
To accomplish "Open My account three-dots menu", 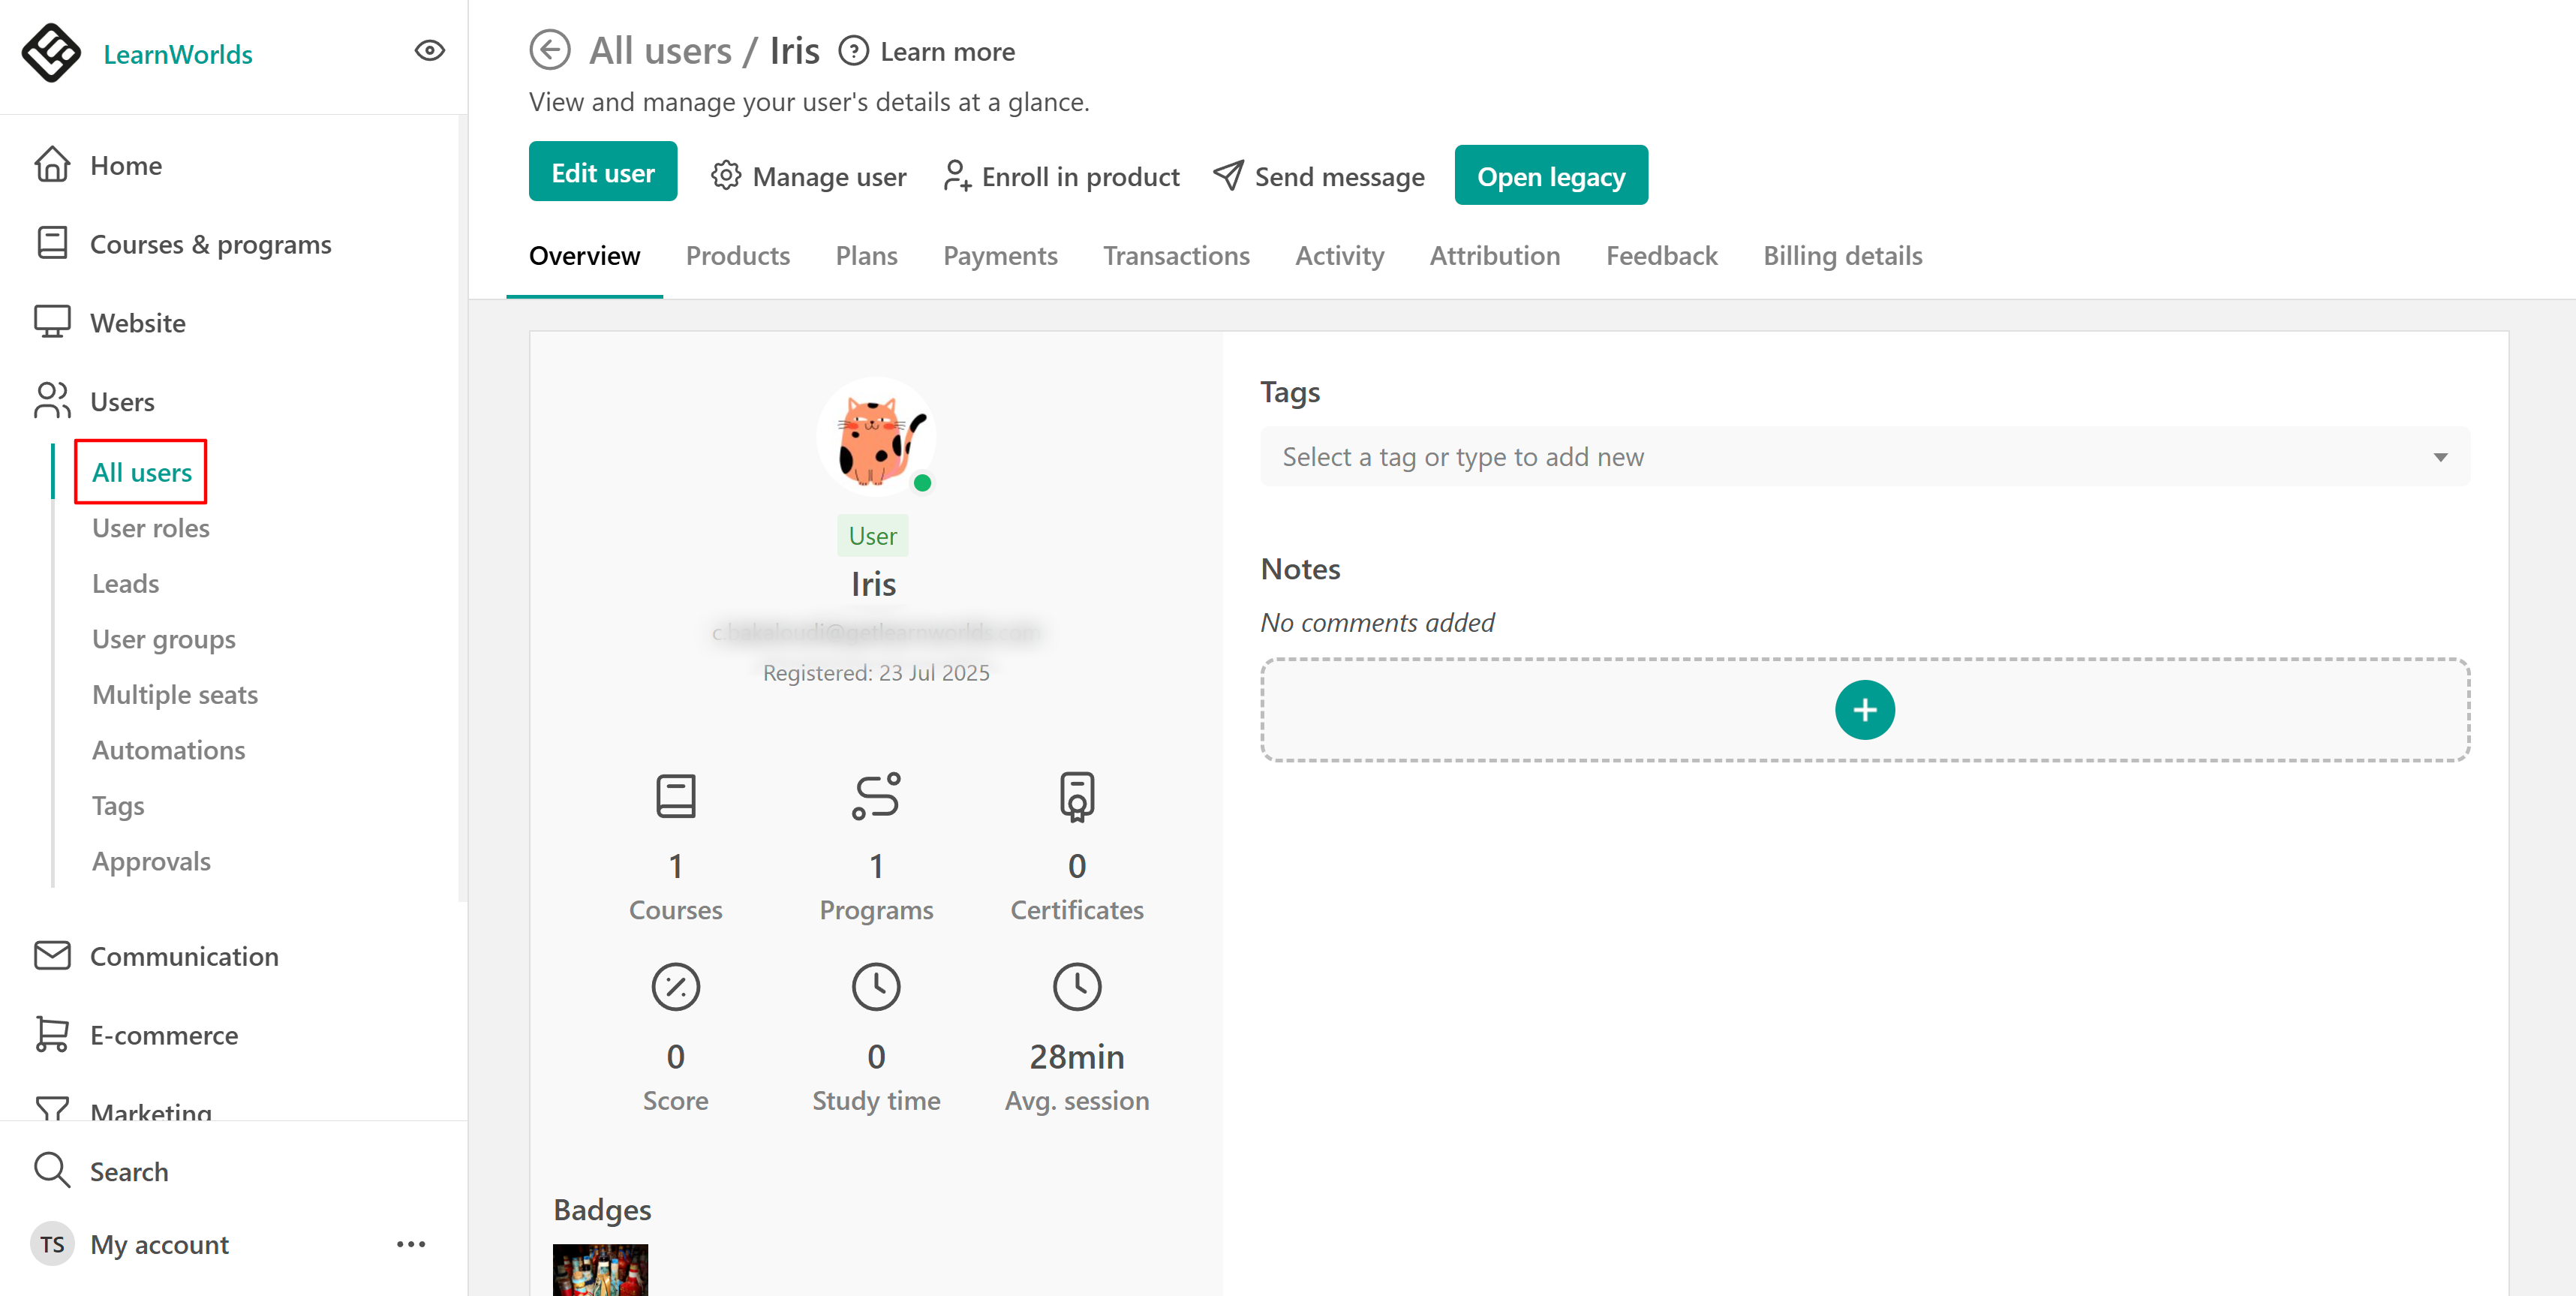I will pyautogui.click(x=411, y=1244).
